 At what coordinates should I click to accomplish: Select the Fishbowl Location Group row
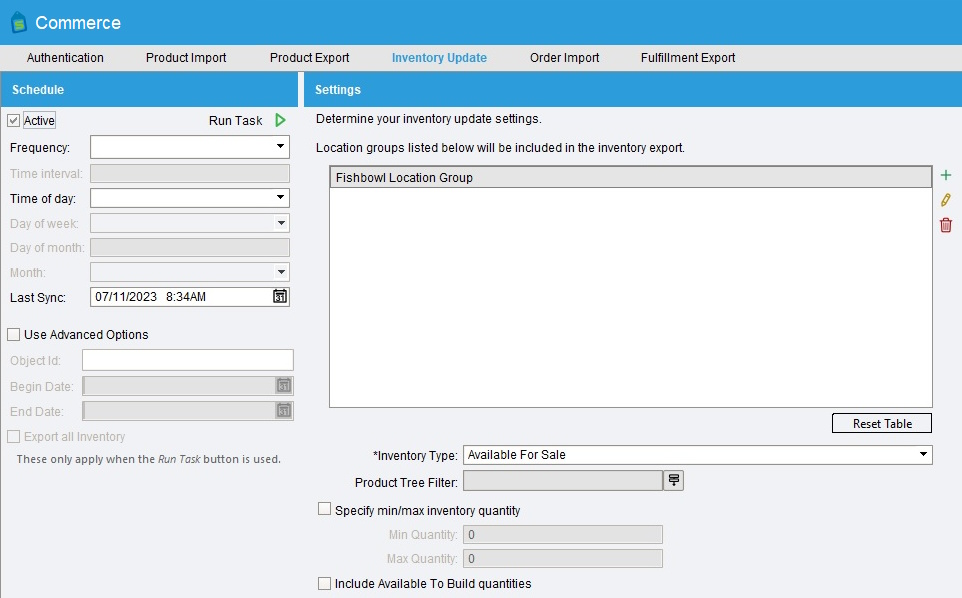point(630,178)
